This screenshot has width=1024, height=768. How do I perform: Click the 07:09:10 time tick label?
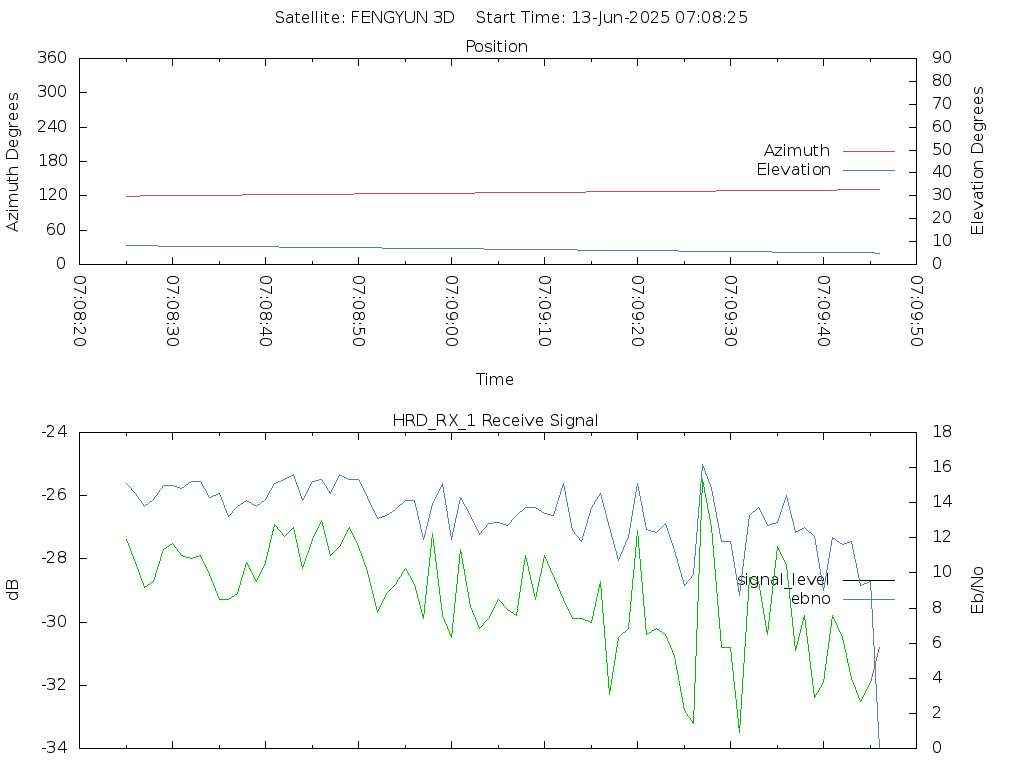545,311
